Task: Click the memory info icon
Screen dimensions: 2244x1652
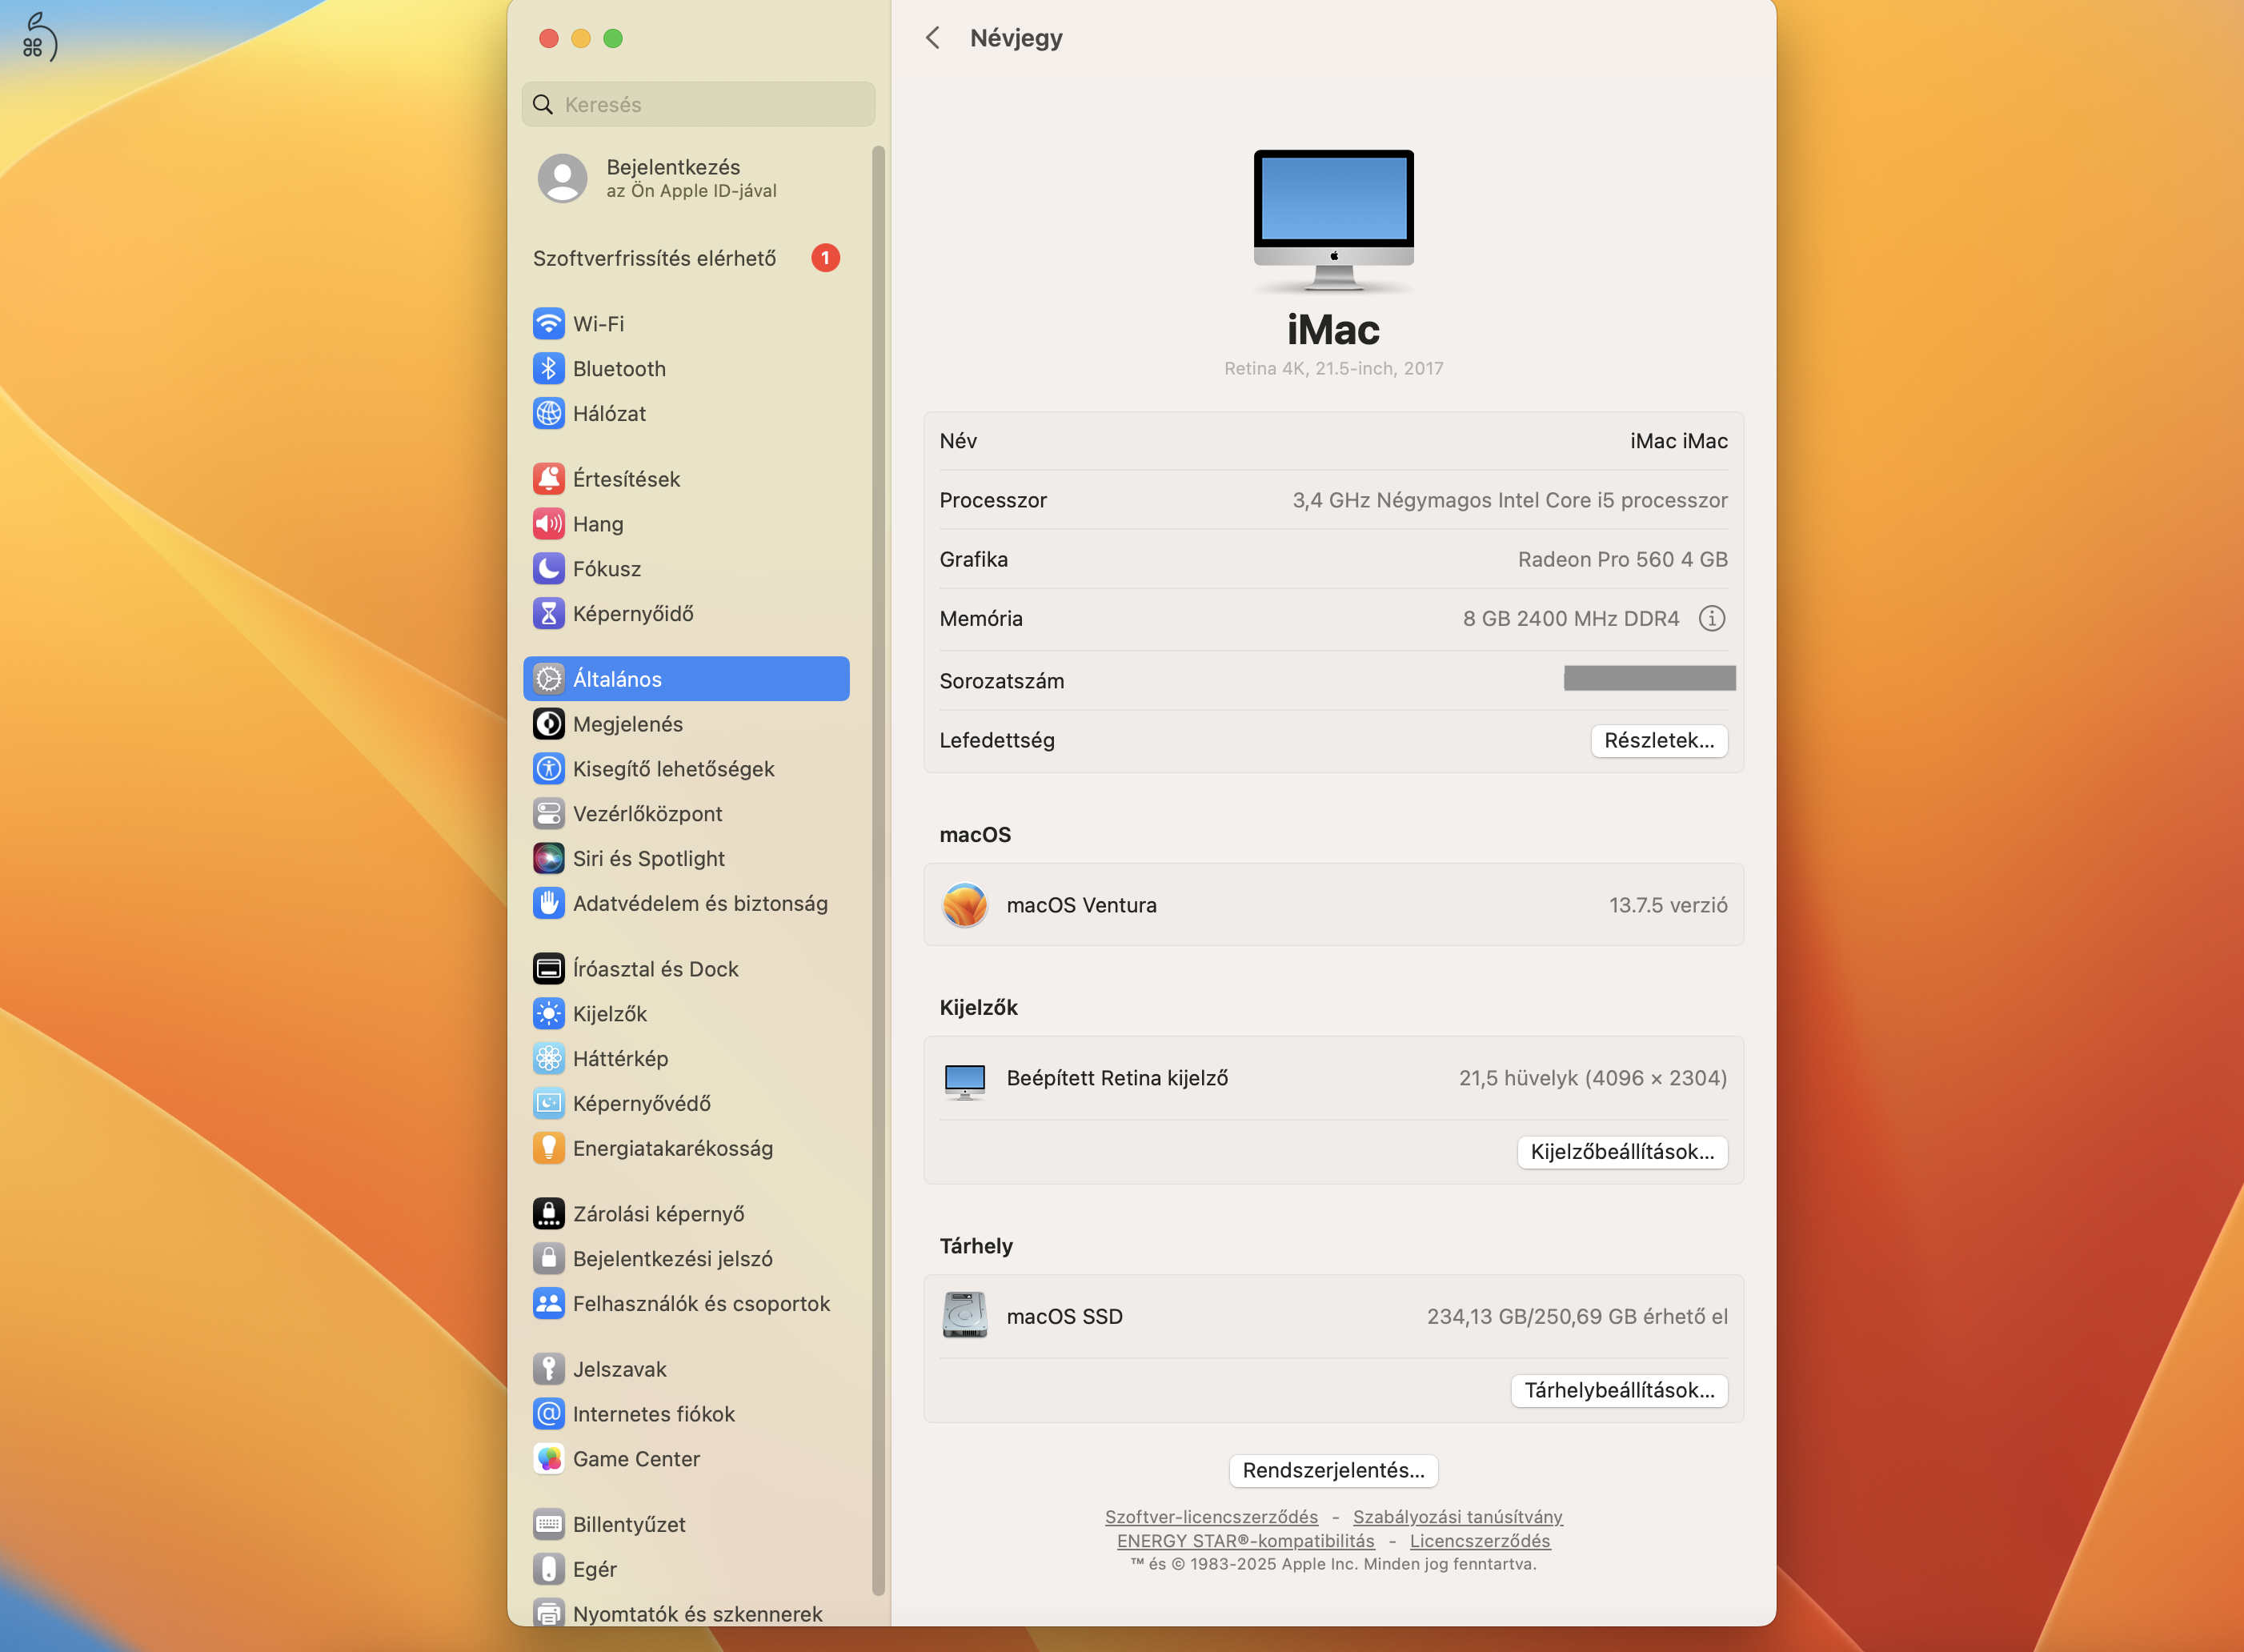Action: pos(1712,618)
